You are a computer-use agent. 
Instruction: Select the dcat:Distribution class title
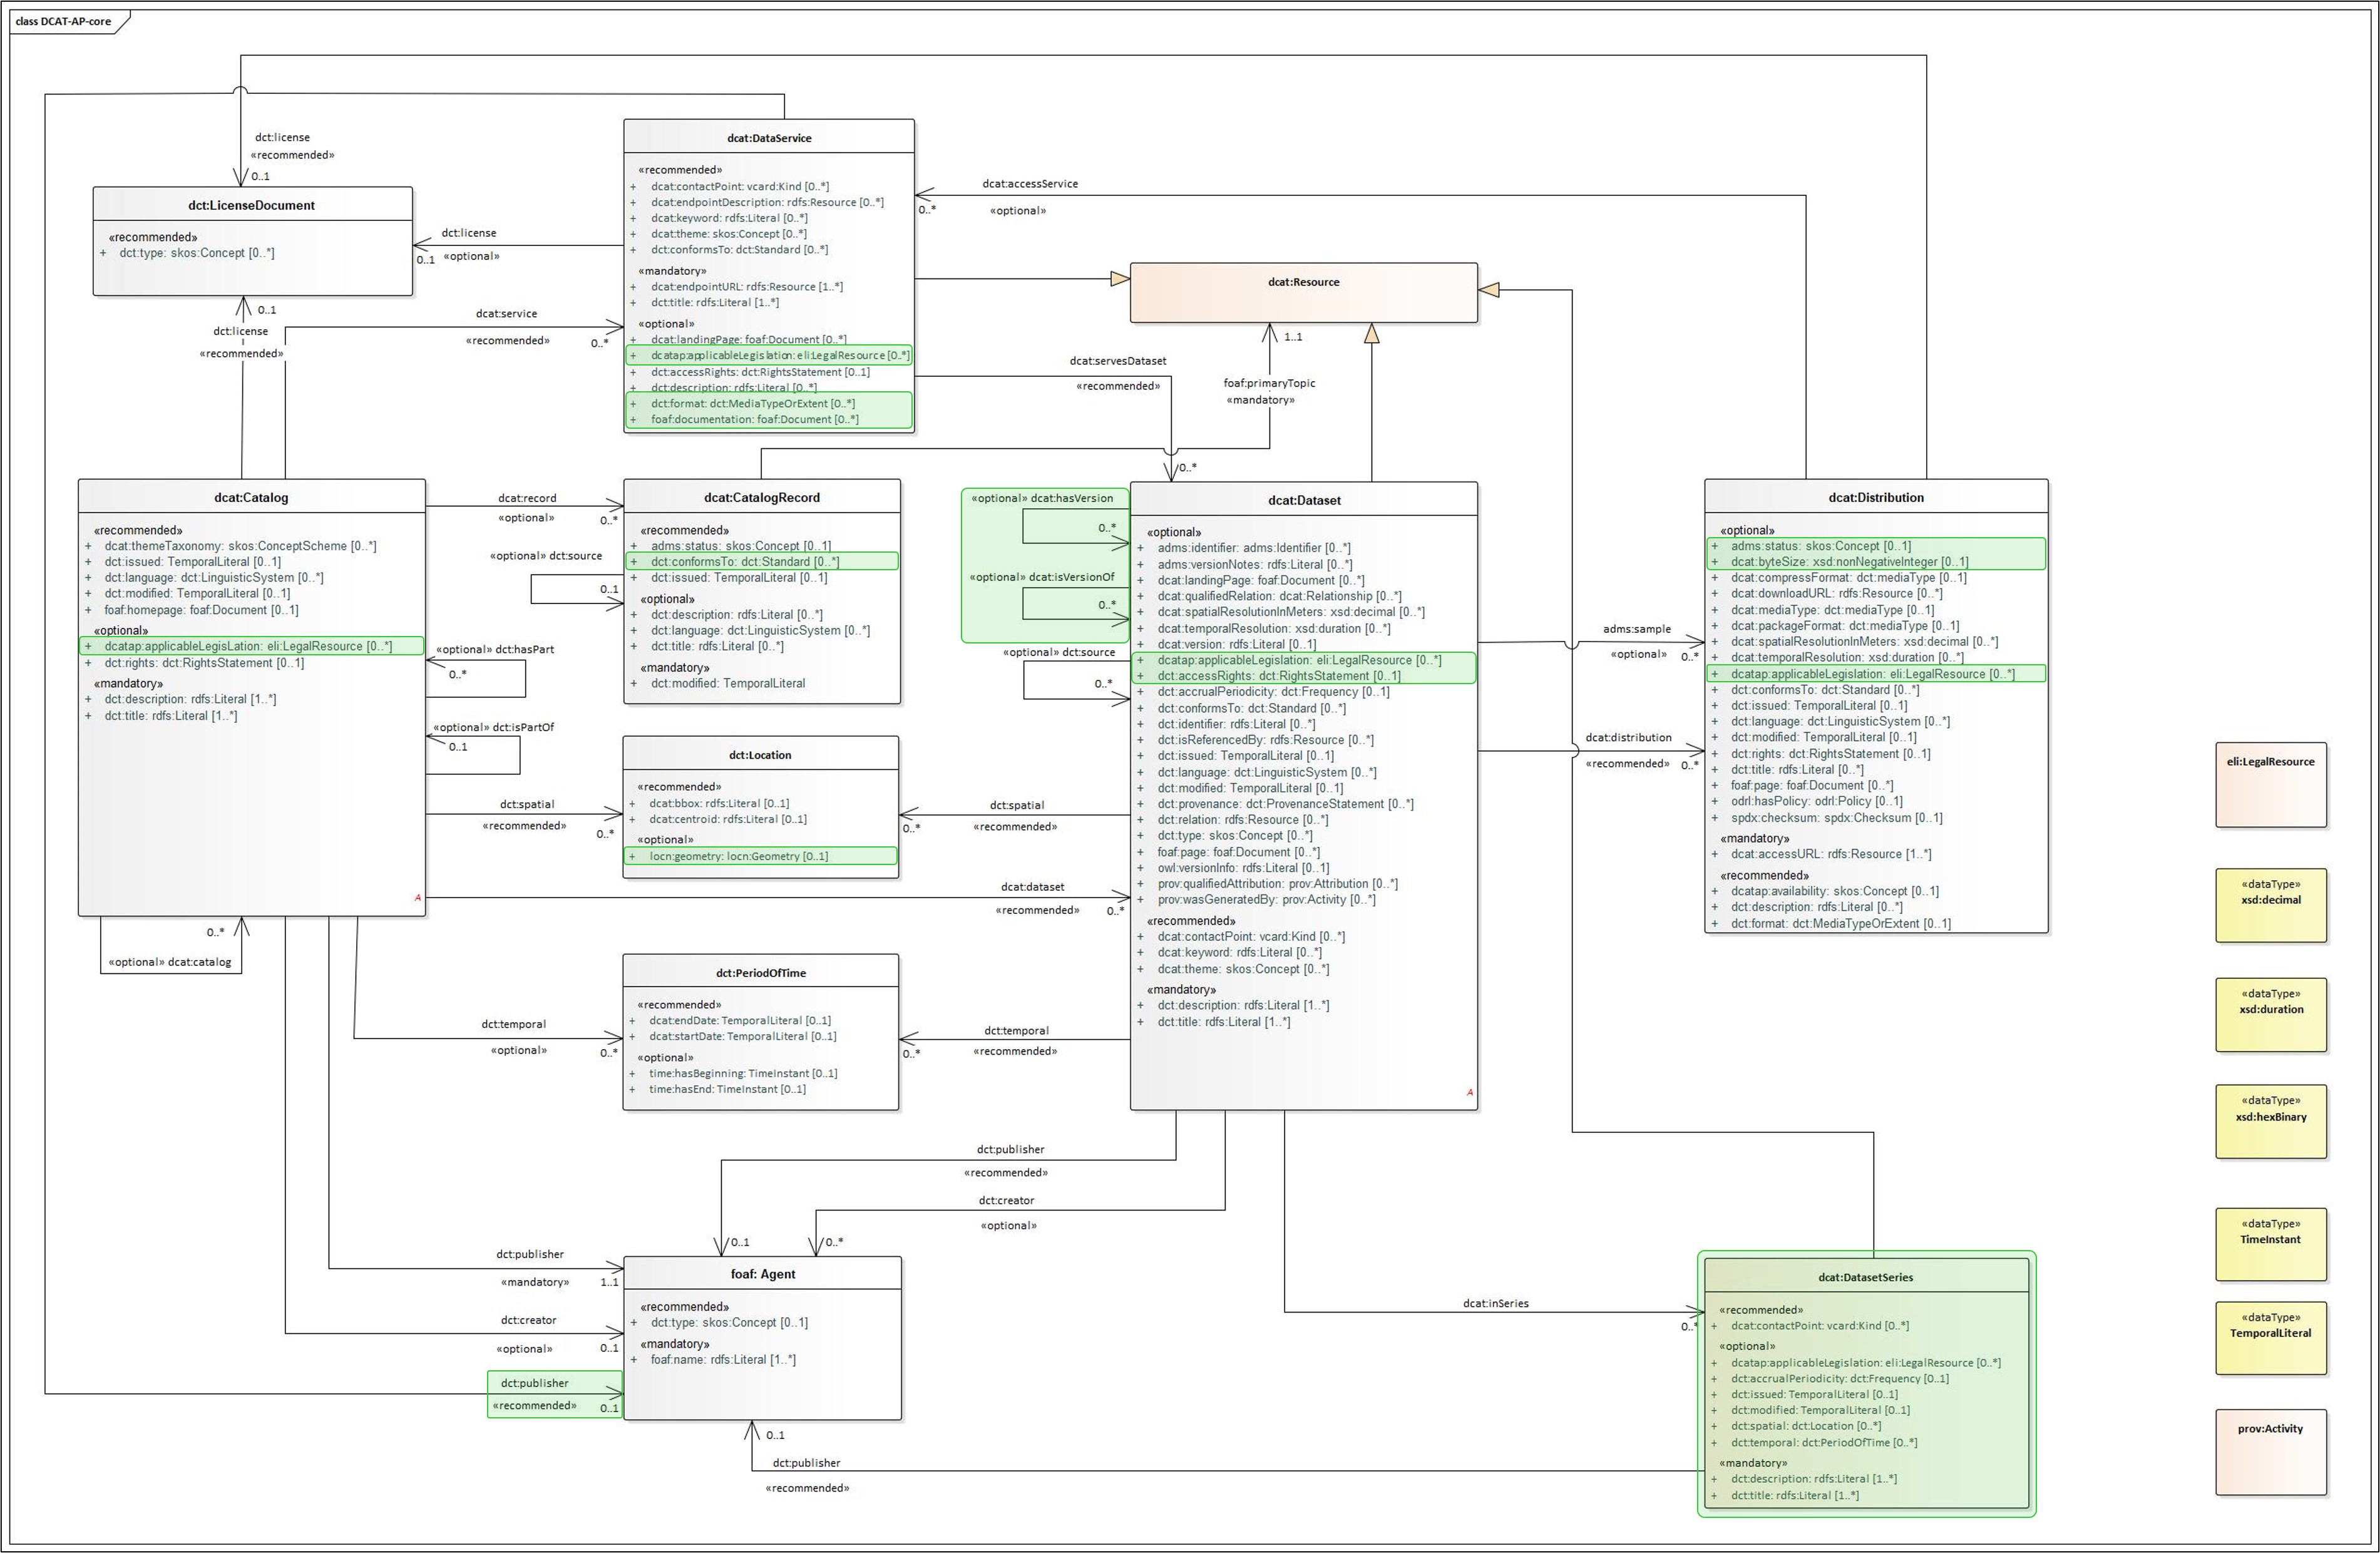(x=1876, y=497)
